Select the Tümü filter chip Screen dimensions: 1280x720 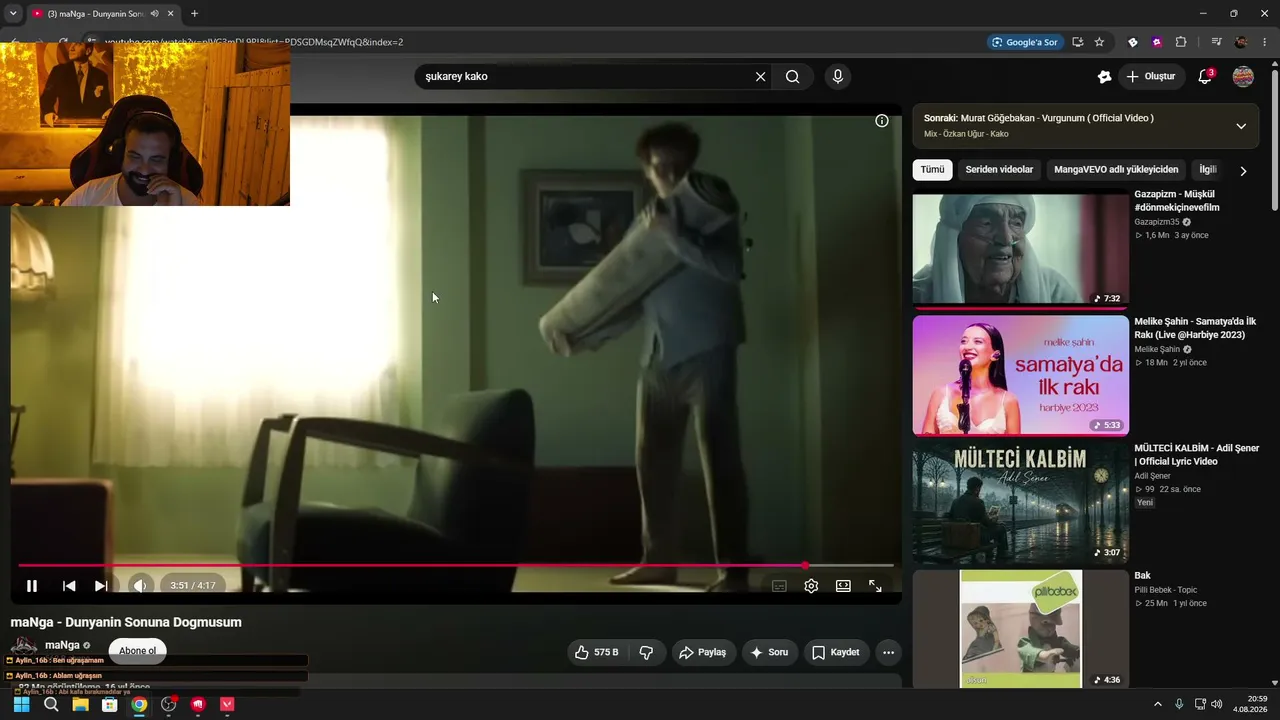(x=932, y=170)
